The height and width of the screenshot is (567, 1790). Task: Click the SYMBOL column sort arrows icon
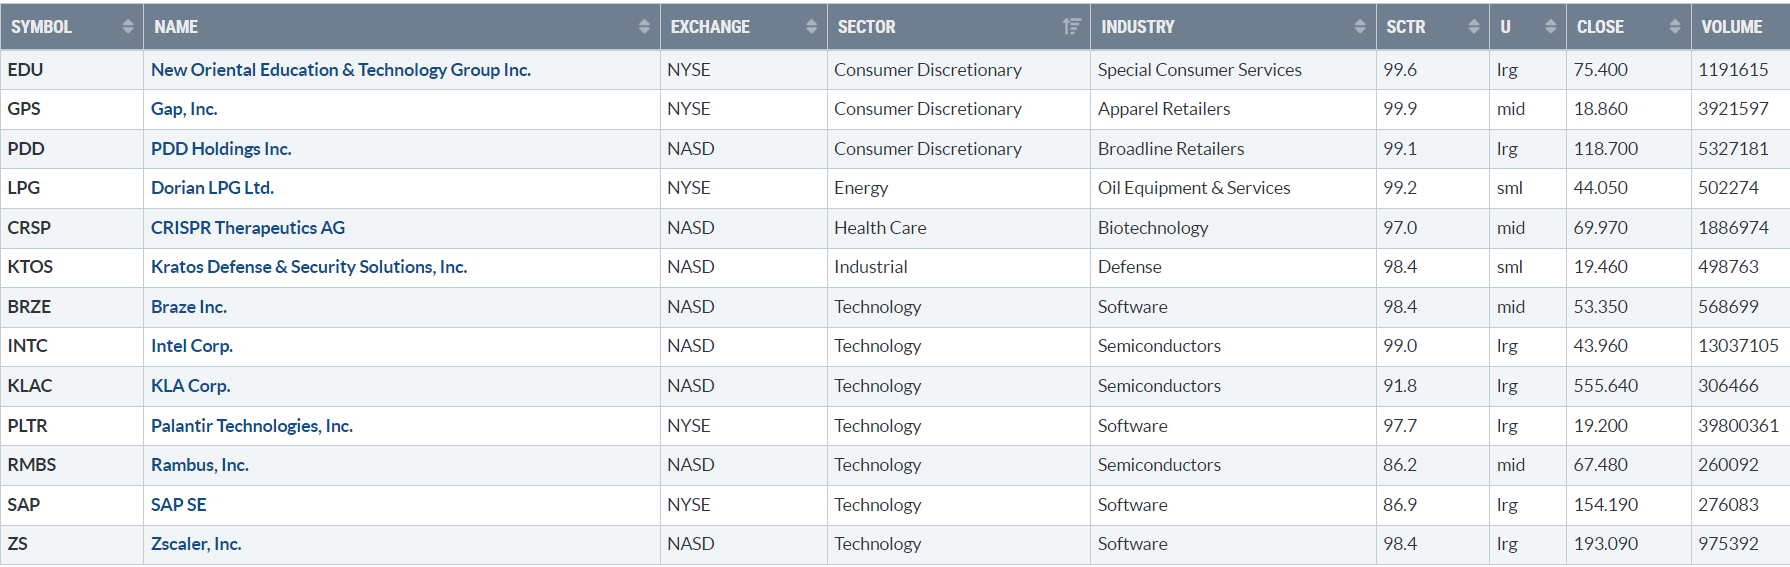(128, 27)
